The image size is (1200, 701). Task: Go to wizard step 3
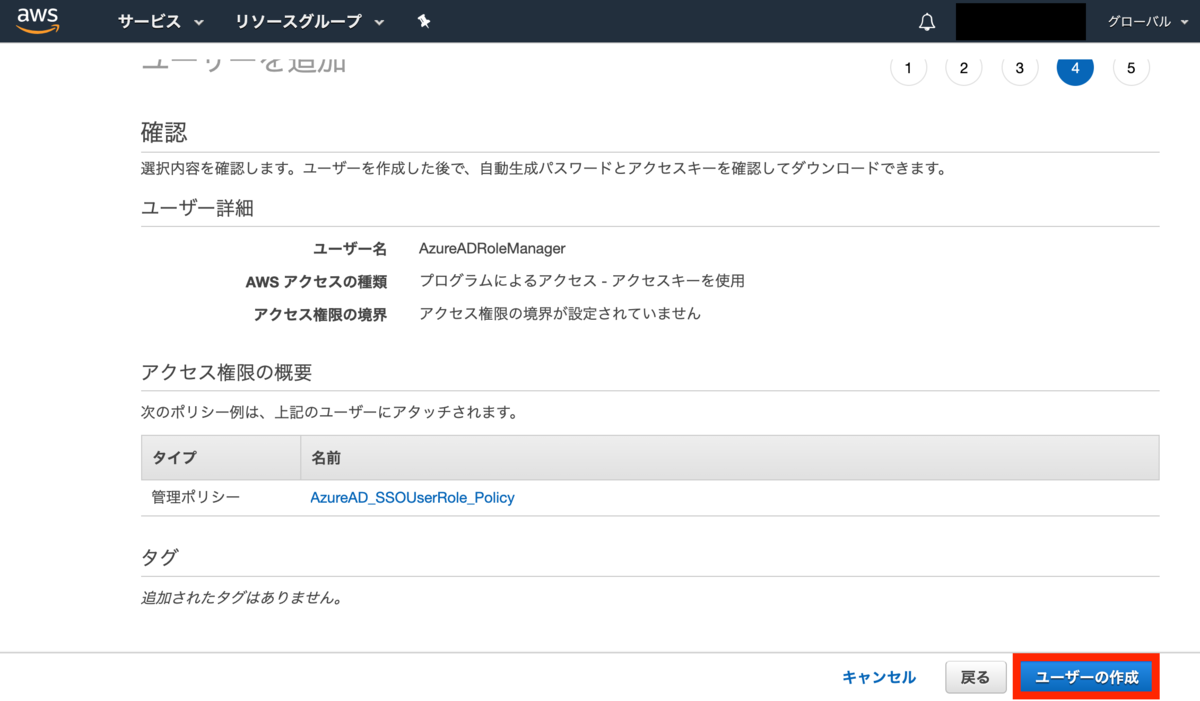[1019, 68]
